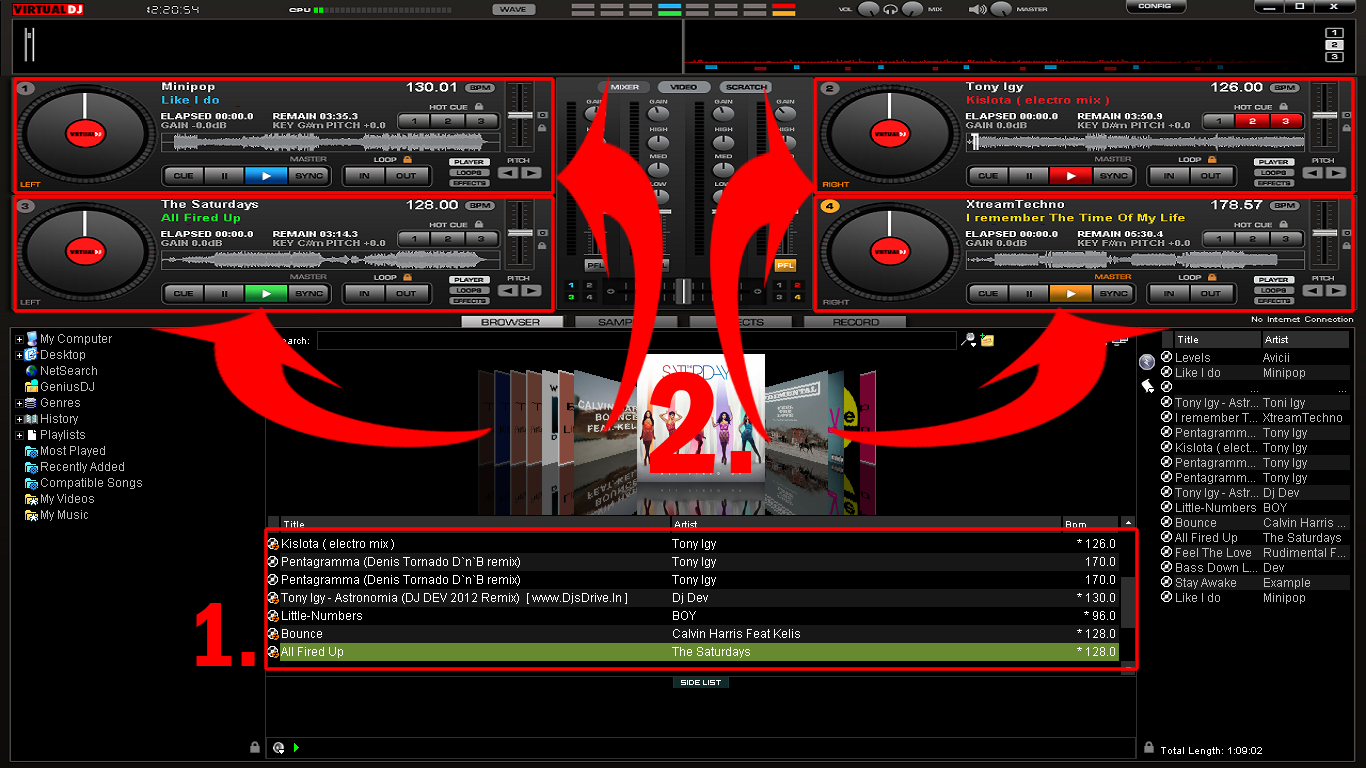This screenshot has height=768, width=1366.
Task: Click the disc icon beside Bounce in song list
Action: tap(273, 634)
